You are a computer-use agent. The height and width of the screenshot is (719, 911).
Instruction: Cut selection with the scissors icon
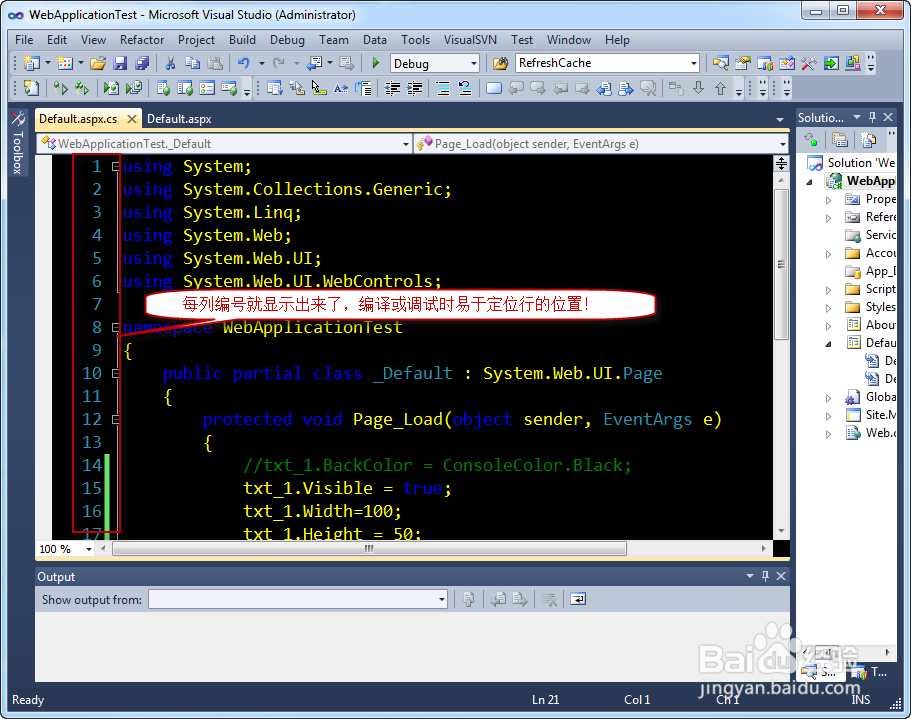click(x=171, y=63)
